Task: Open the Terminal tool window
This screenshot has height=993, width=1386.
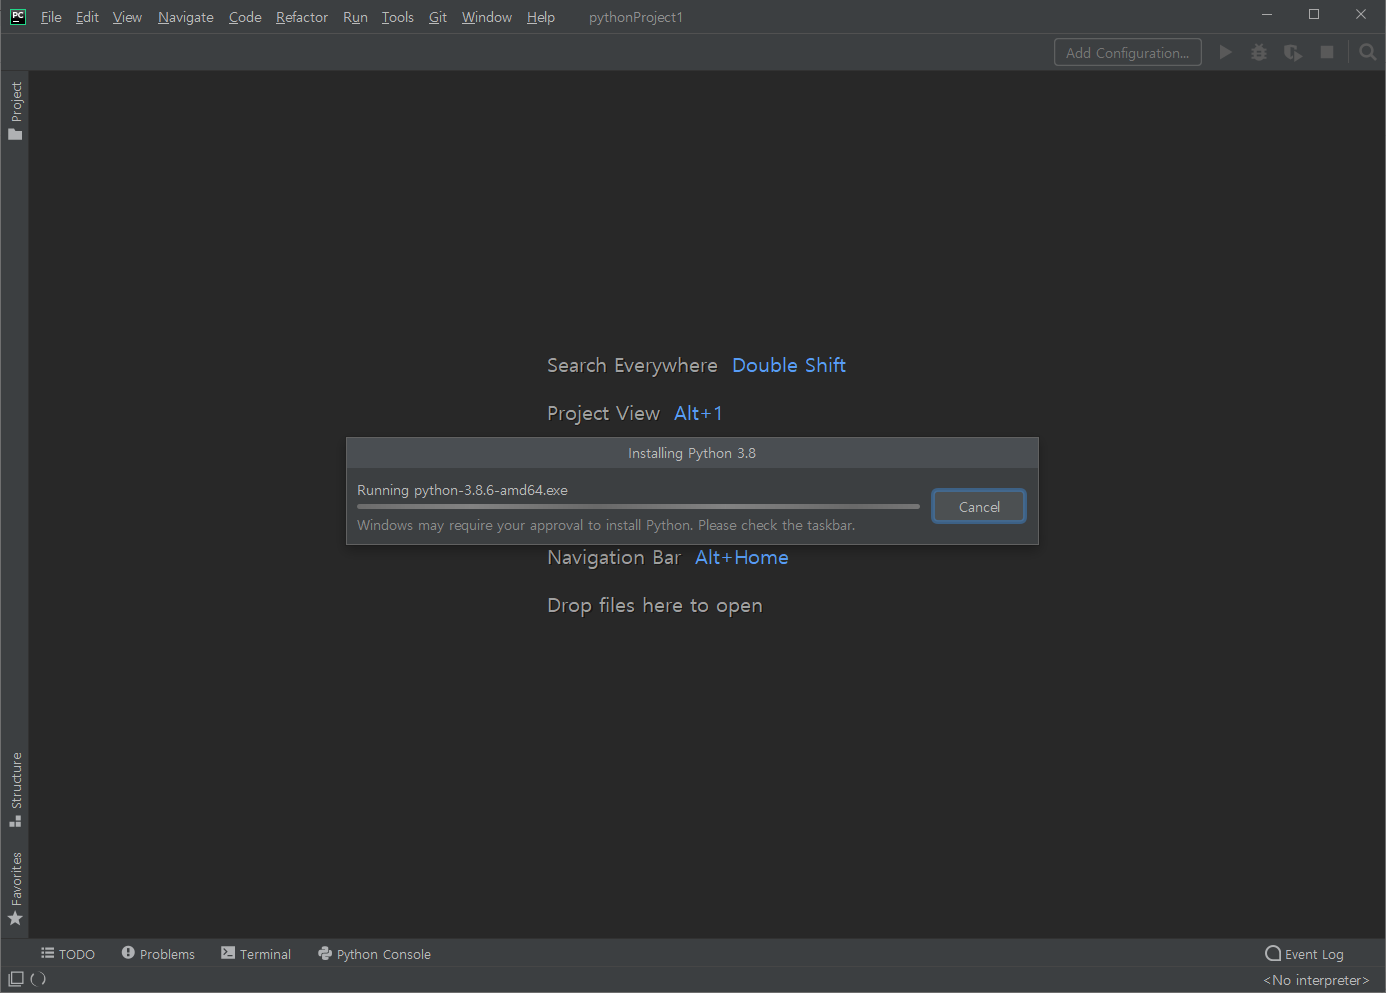Action: point(256,954)
